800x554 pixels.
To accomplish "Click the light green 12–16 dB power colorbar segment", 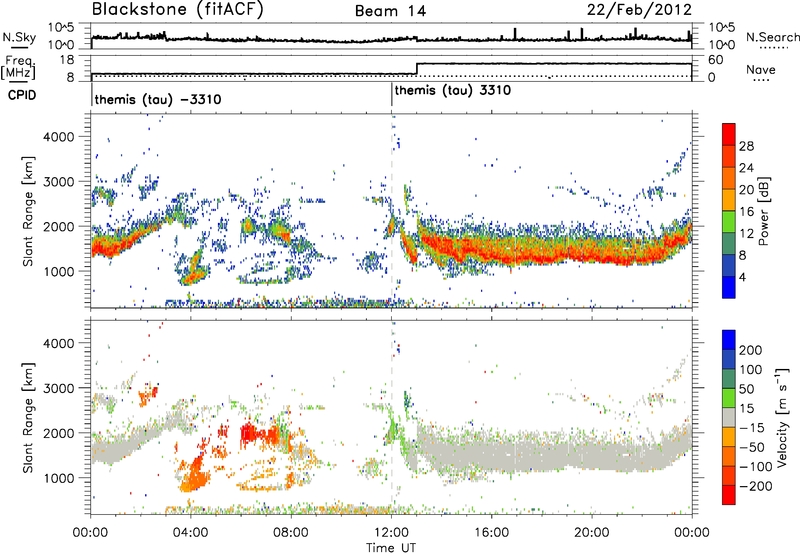I will point(729,222).
